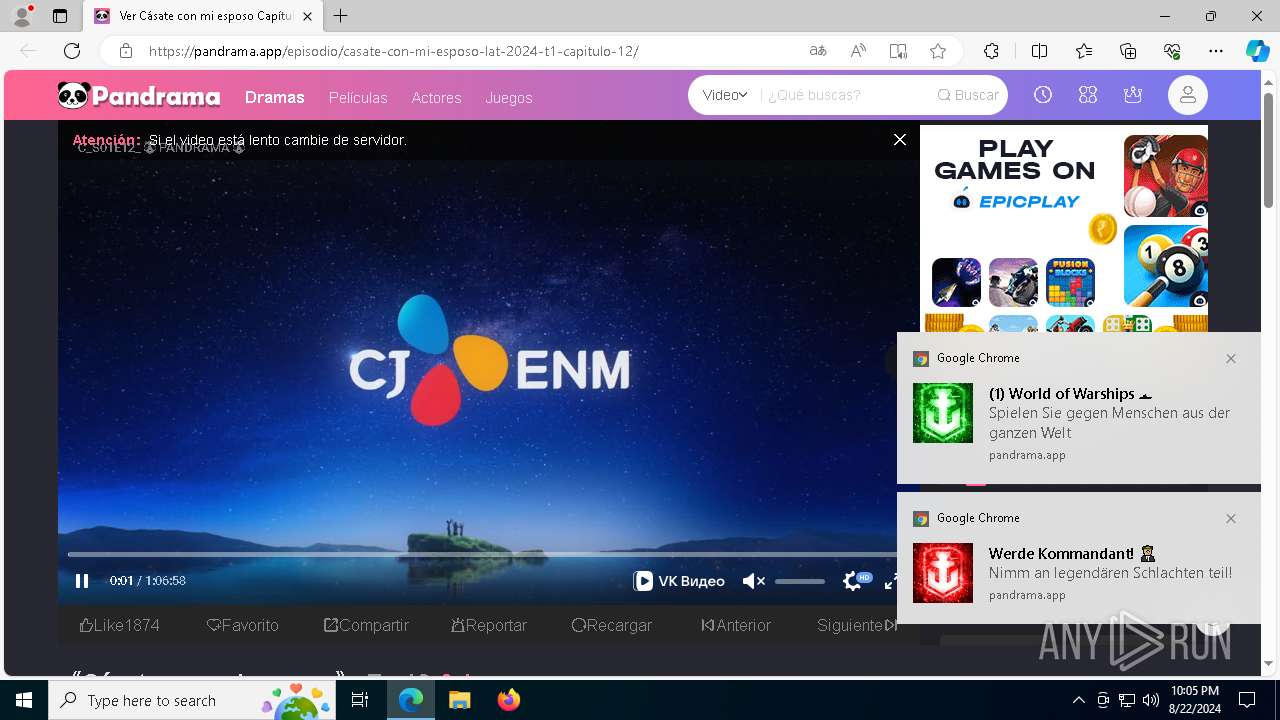The height and width of the screenshot is (720, 1280).
Task: Open the user profile avatar
Action: click(1188, 95)
